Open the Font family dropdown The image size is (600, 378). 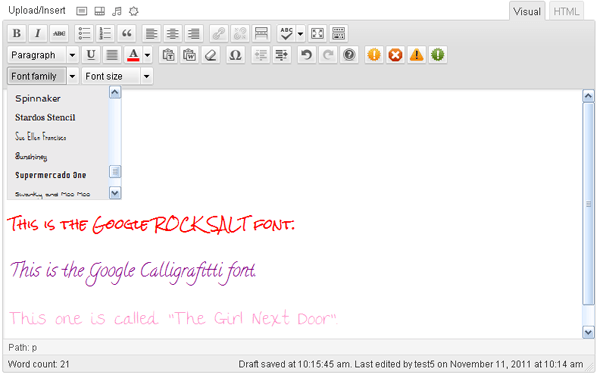coord(43,76)
